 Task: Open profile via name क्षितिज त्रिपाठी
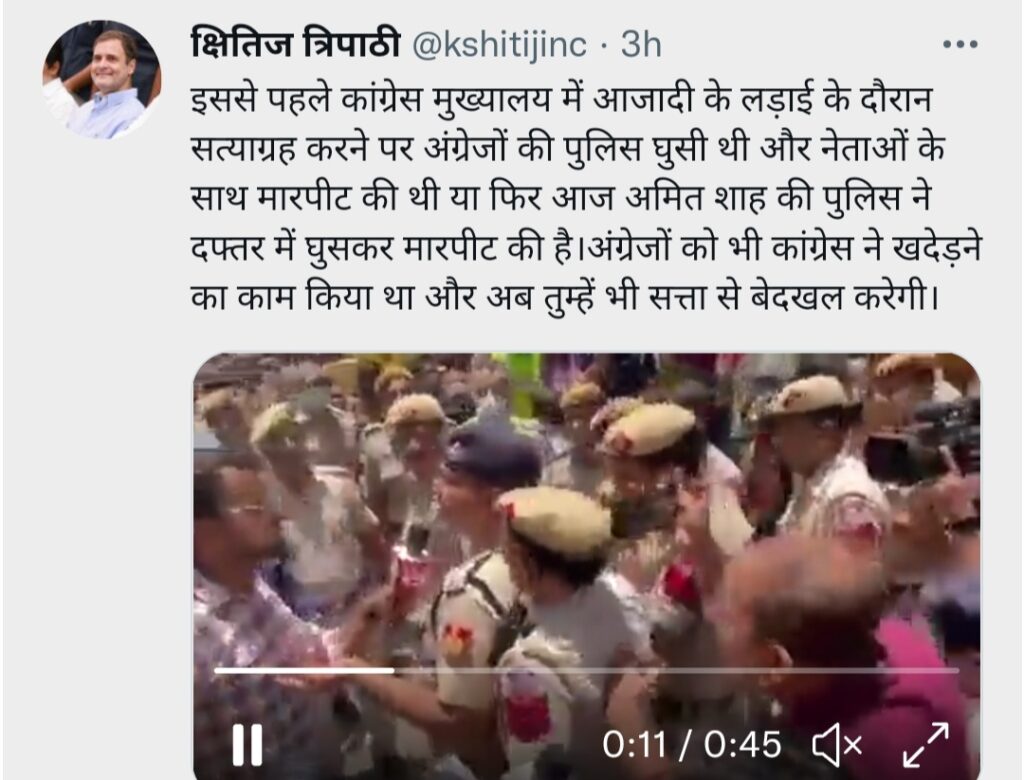pos(295,44)
